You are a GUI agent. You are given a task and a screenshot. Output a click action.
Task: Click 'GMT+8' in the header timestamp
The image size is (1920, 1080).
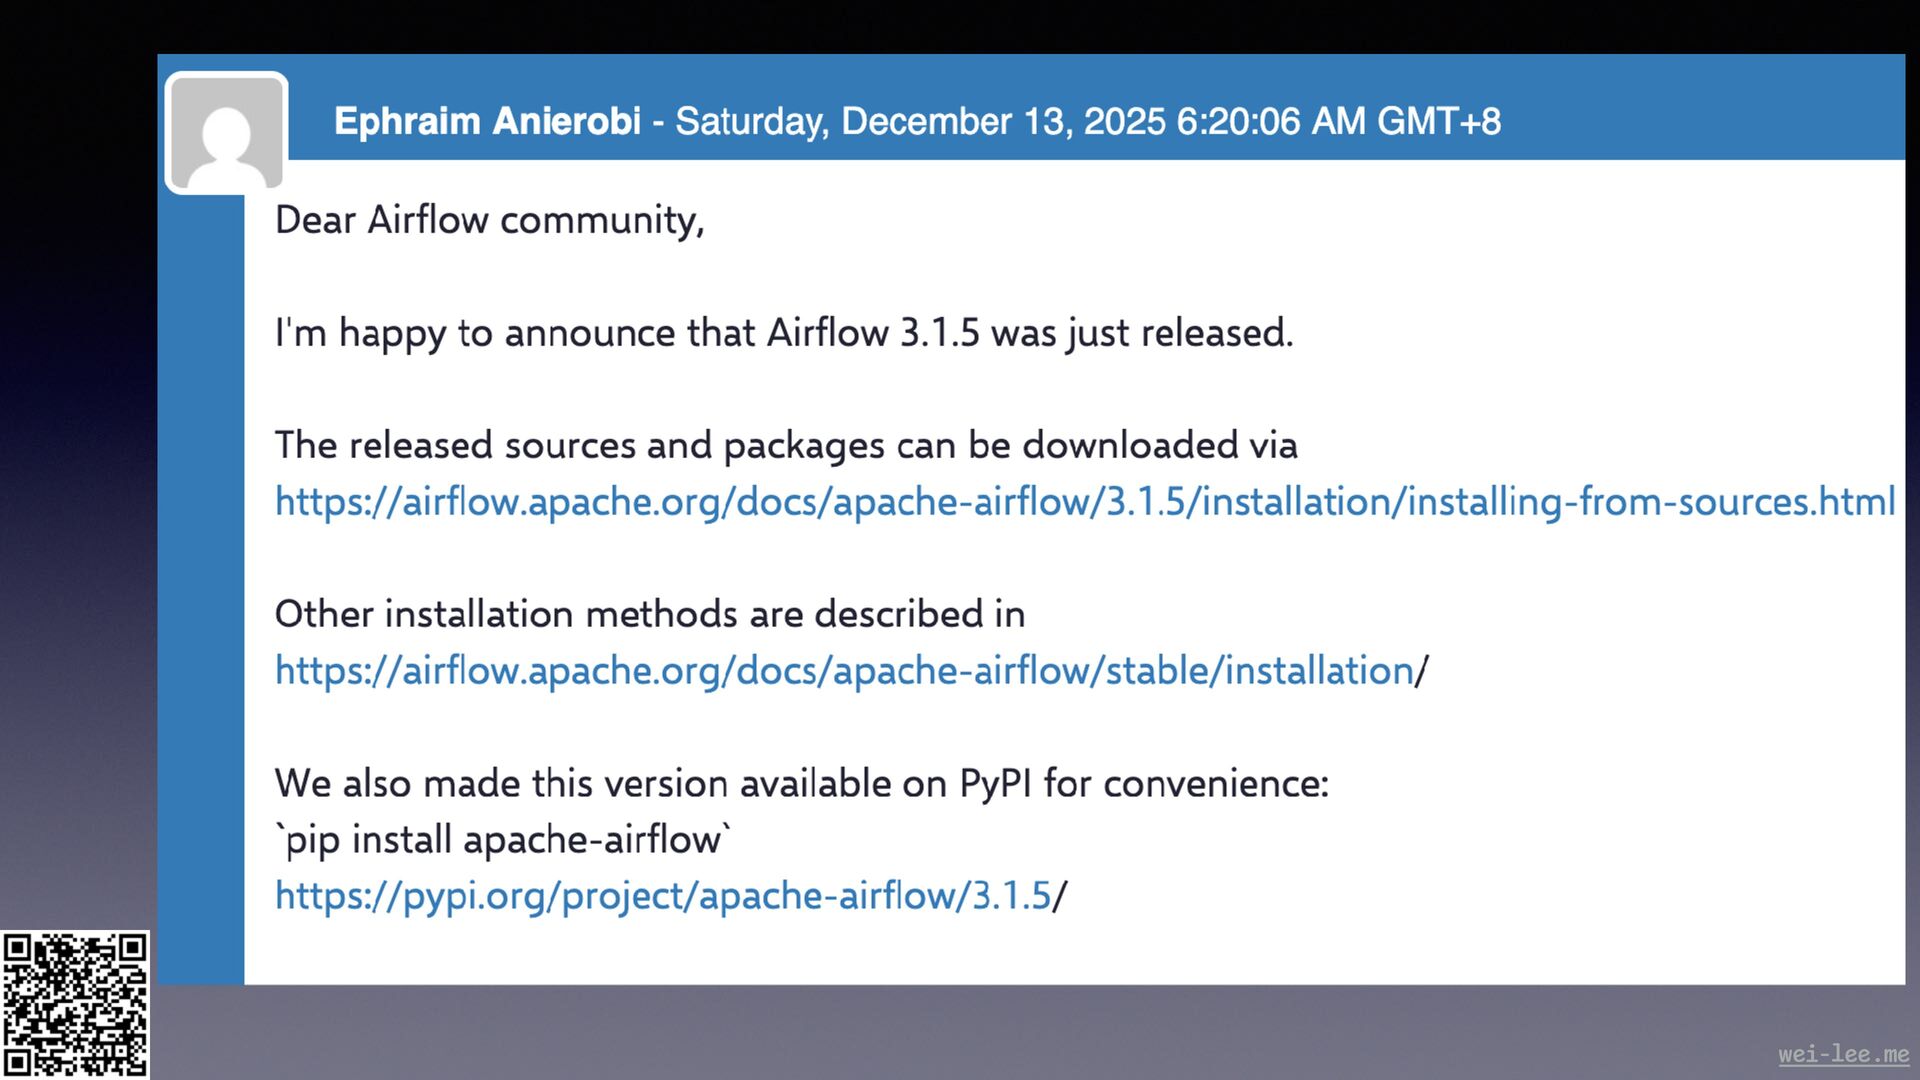pos(1439,121)
